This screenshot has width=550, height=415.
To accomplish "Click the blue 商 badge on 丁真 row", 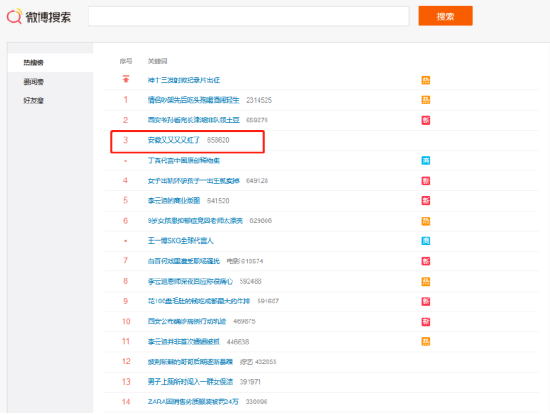I will [x=425, y=161].
